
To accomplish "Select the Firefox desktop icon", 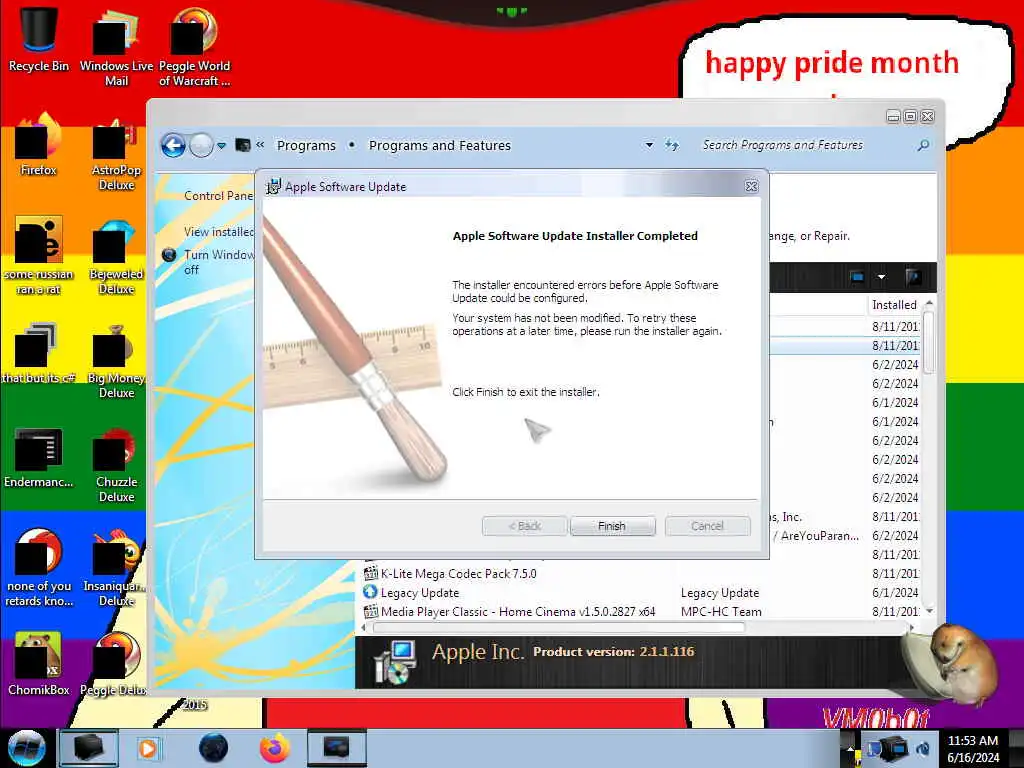I will click(39, 145).
